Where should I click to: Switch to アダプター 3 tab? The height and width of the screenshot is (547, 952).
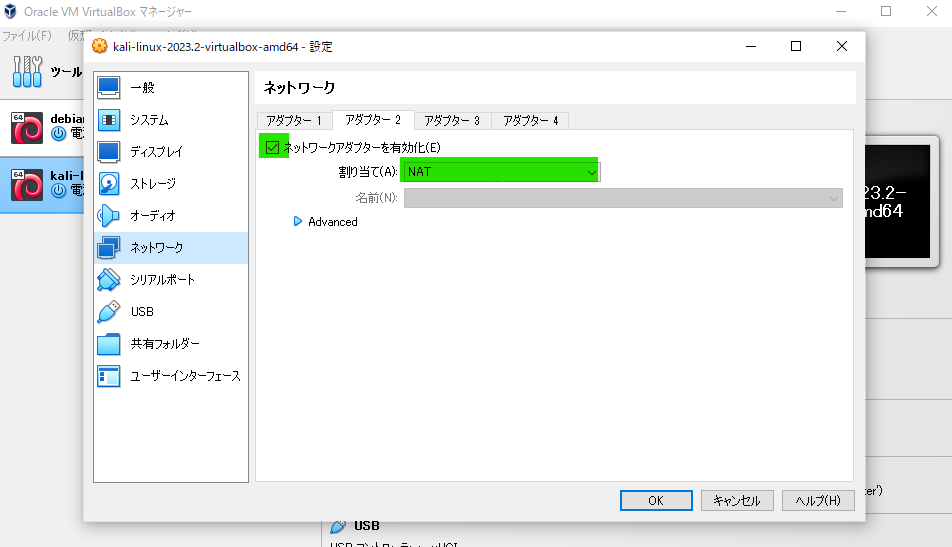(x=452, y=120)
